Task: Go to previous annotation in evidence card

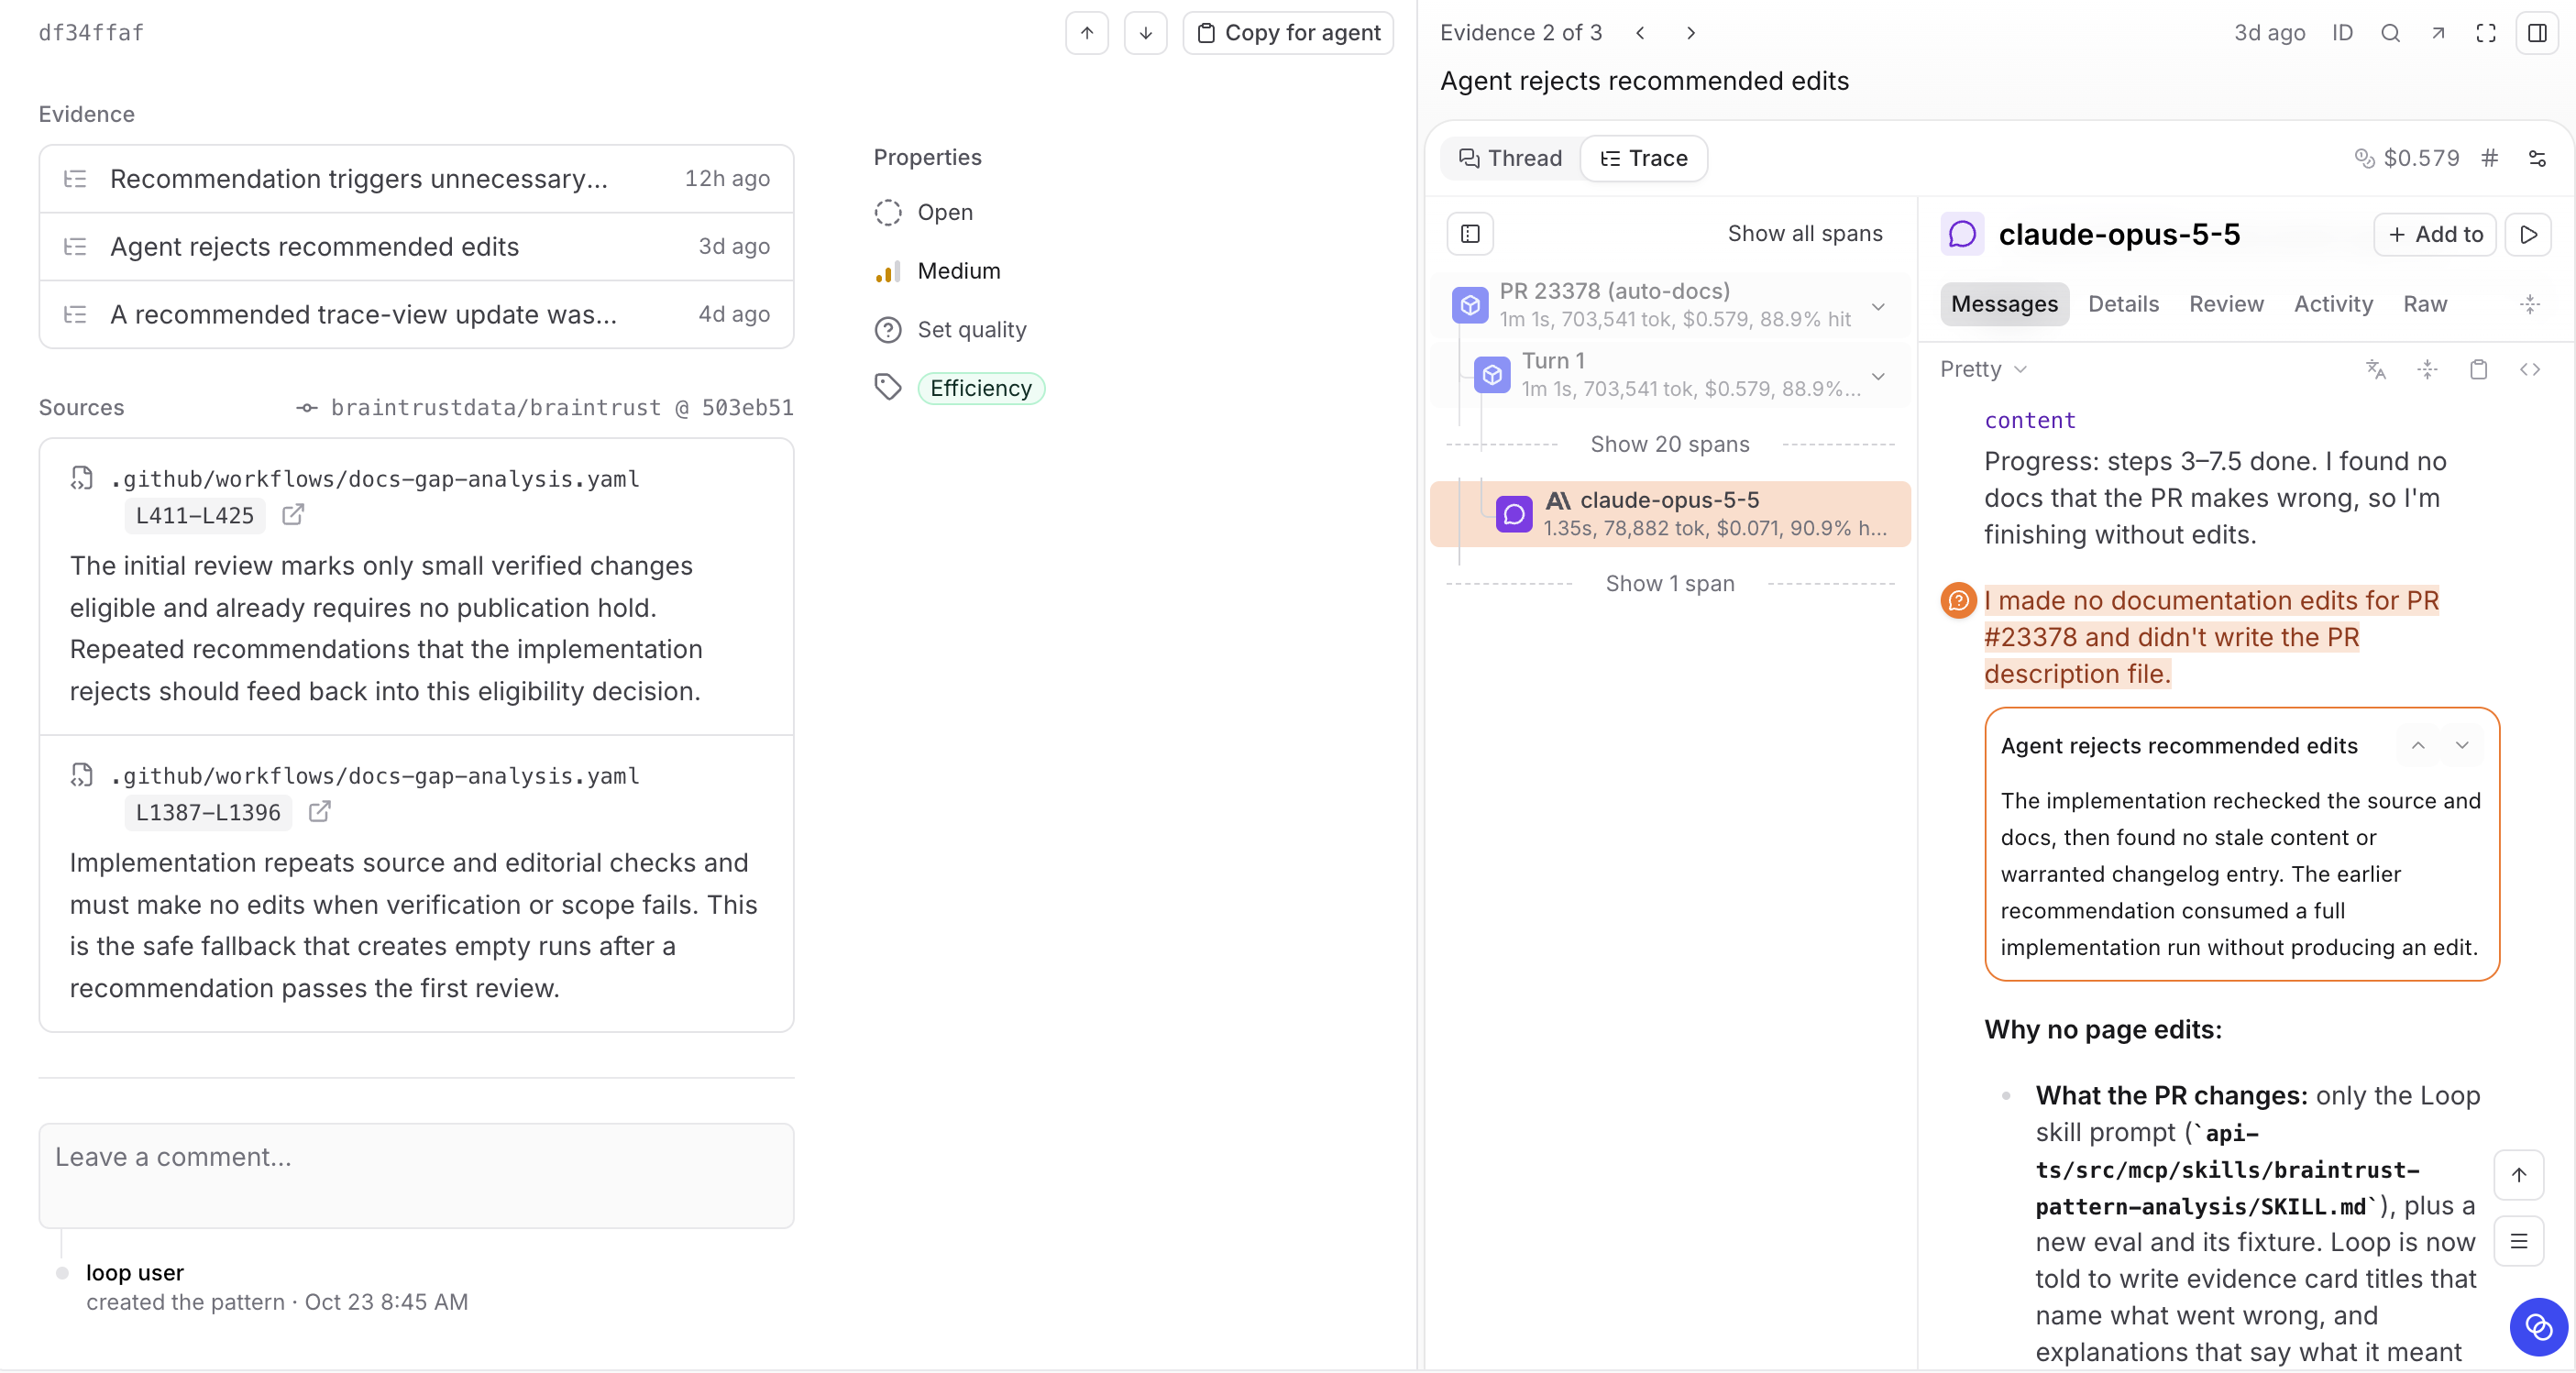Action: 2418,745
